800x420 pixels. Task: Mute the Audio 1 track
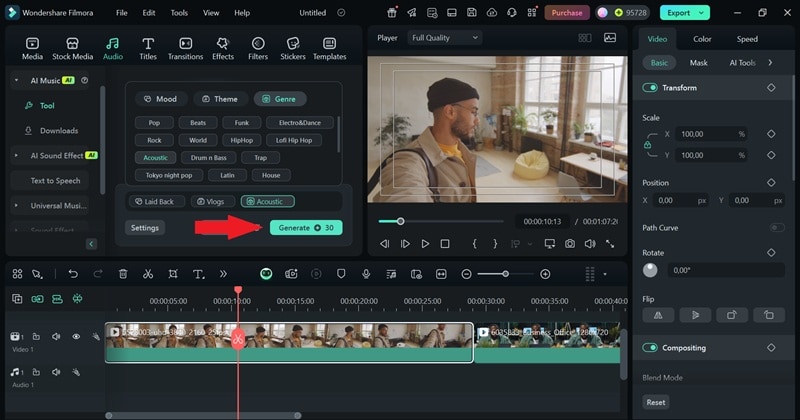pyautogui.click(x=56, y=372)
